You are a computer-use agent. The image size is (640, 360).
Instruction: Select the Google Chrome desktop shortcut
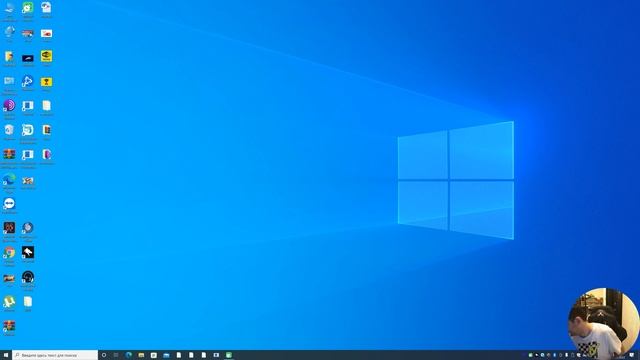9,253
